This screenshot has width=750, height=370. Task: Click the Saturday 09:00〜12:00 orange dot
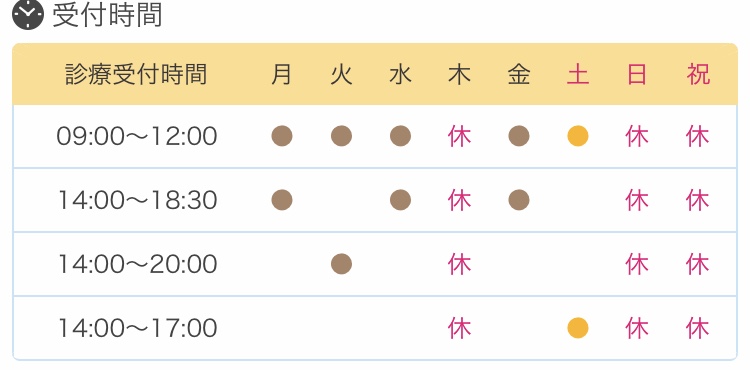tap(578, 136)
